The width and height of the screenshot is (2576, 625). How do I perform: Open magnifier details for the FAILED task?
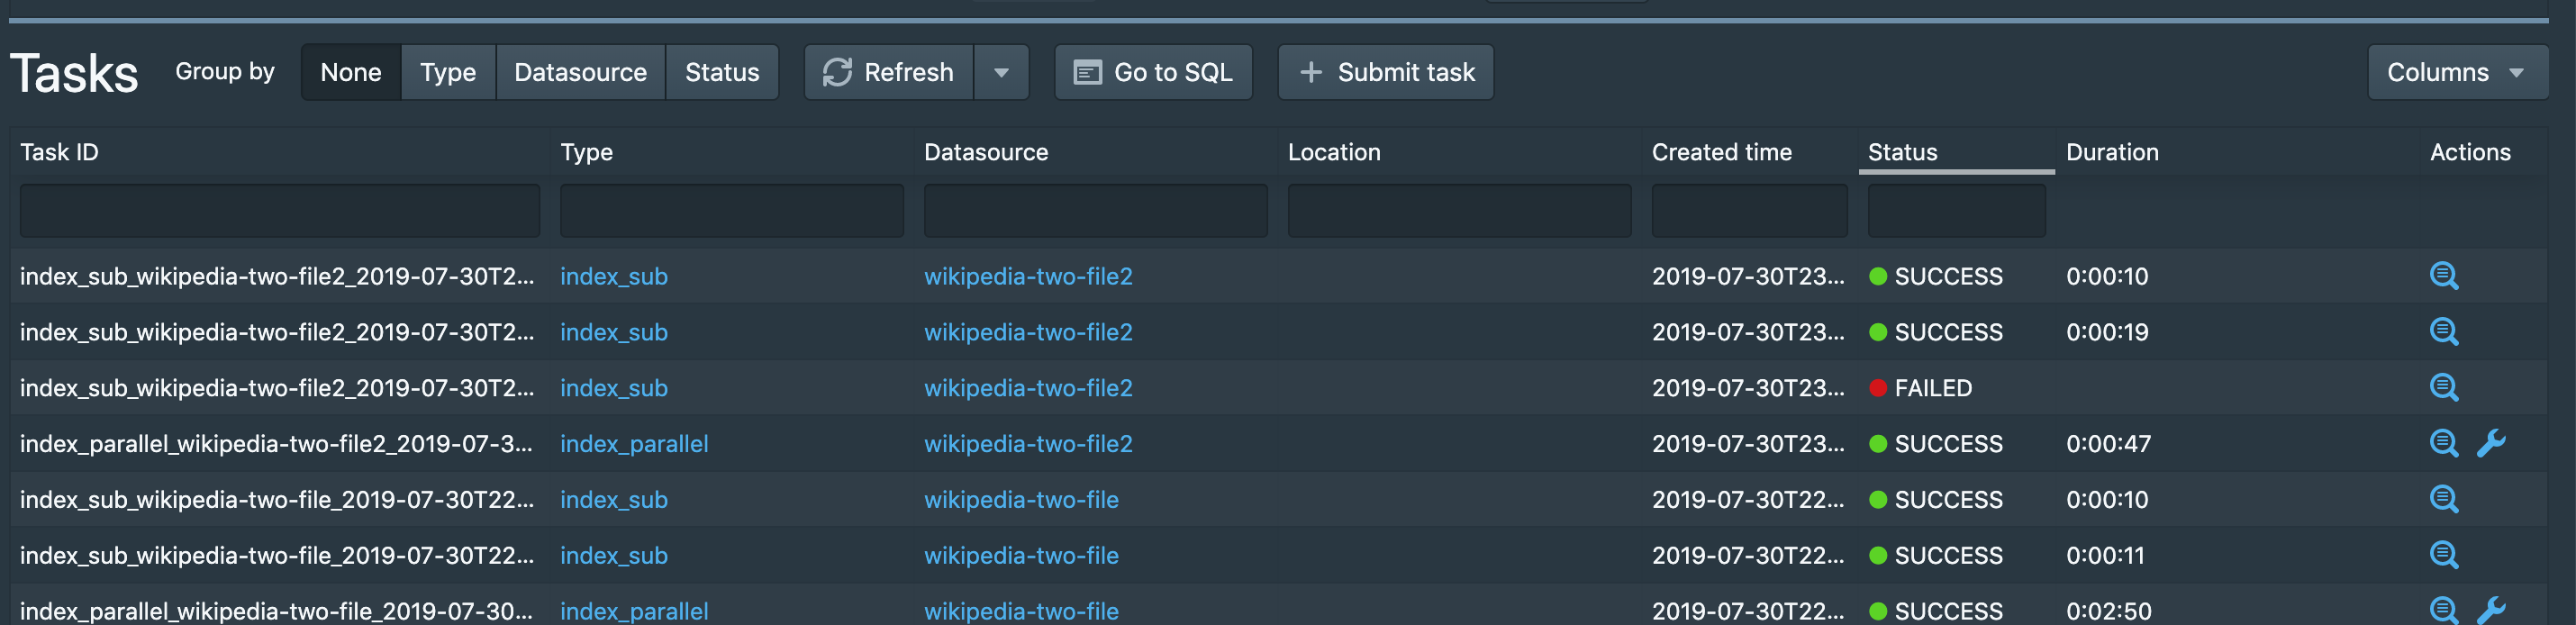(x=2443, y=387)
